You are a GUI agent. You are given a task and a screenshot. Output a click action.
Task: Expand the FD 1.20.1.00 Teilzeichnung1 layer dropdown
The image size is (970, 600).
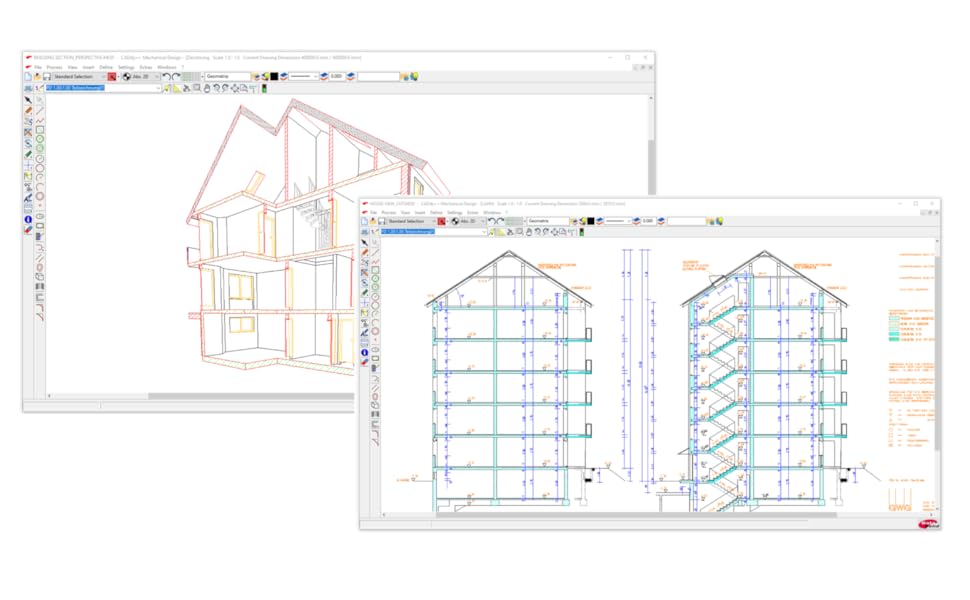pyautogui.click(x=484, y=231)
